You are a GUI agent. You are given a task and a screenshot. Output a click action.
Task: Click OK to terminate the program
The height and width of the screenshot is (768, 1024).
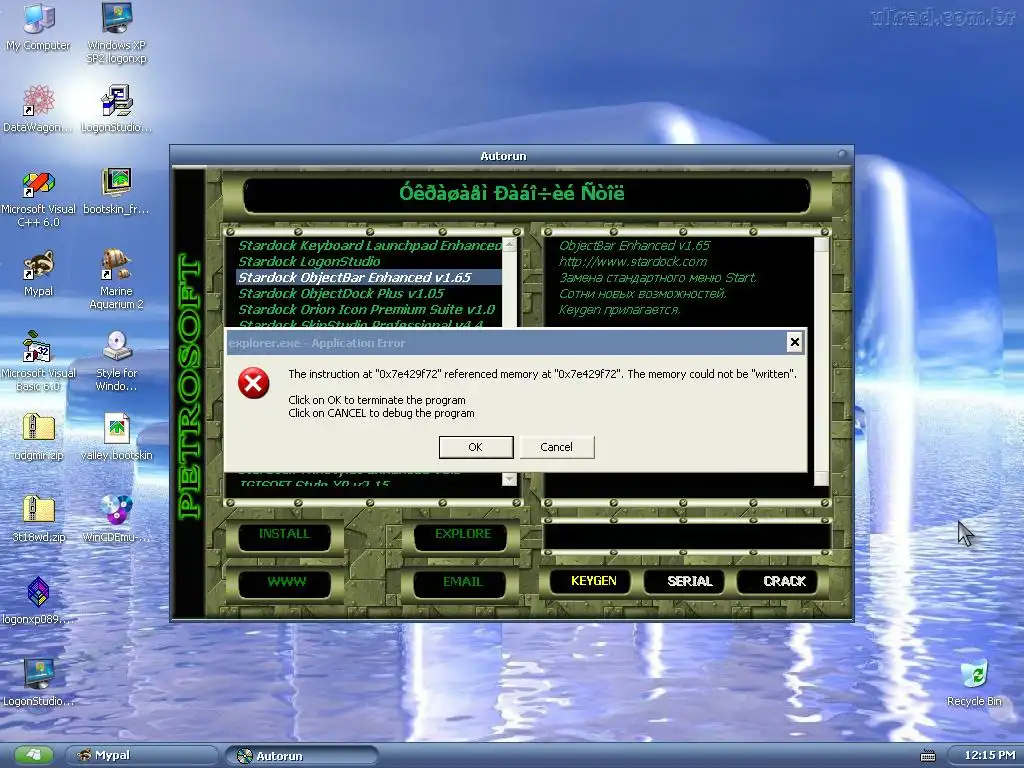click(x=475, y=447)
